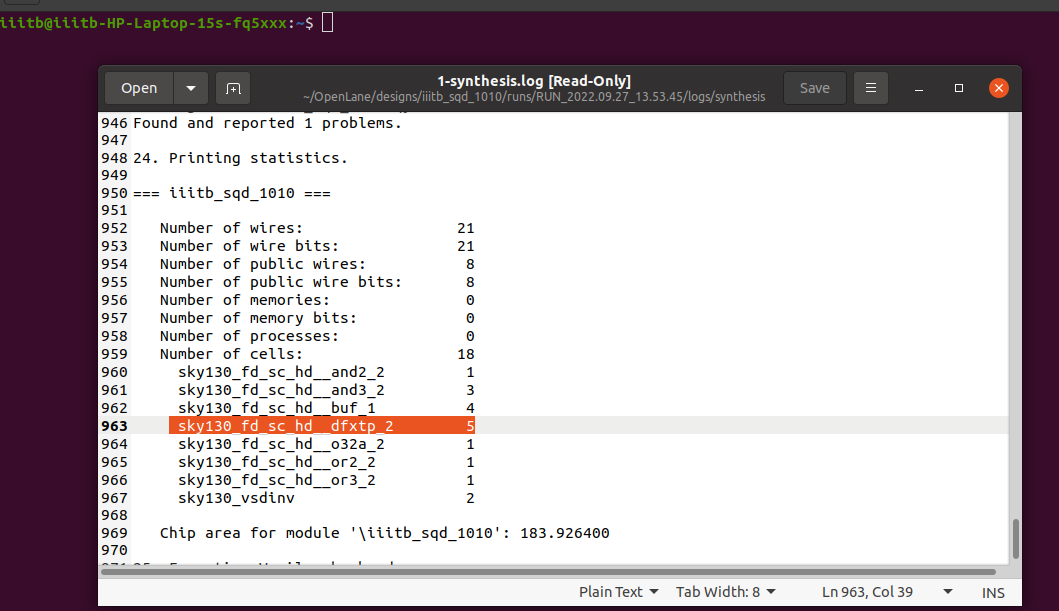Click 'Number of processes:' line
The height and width of the screenshot is (611, 1059).
pyautogui.click(x=317, y=336)
